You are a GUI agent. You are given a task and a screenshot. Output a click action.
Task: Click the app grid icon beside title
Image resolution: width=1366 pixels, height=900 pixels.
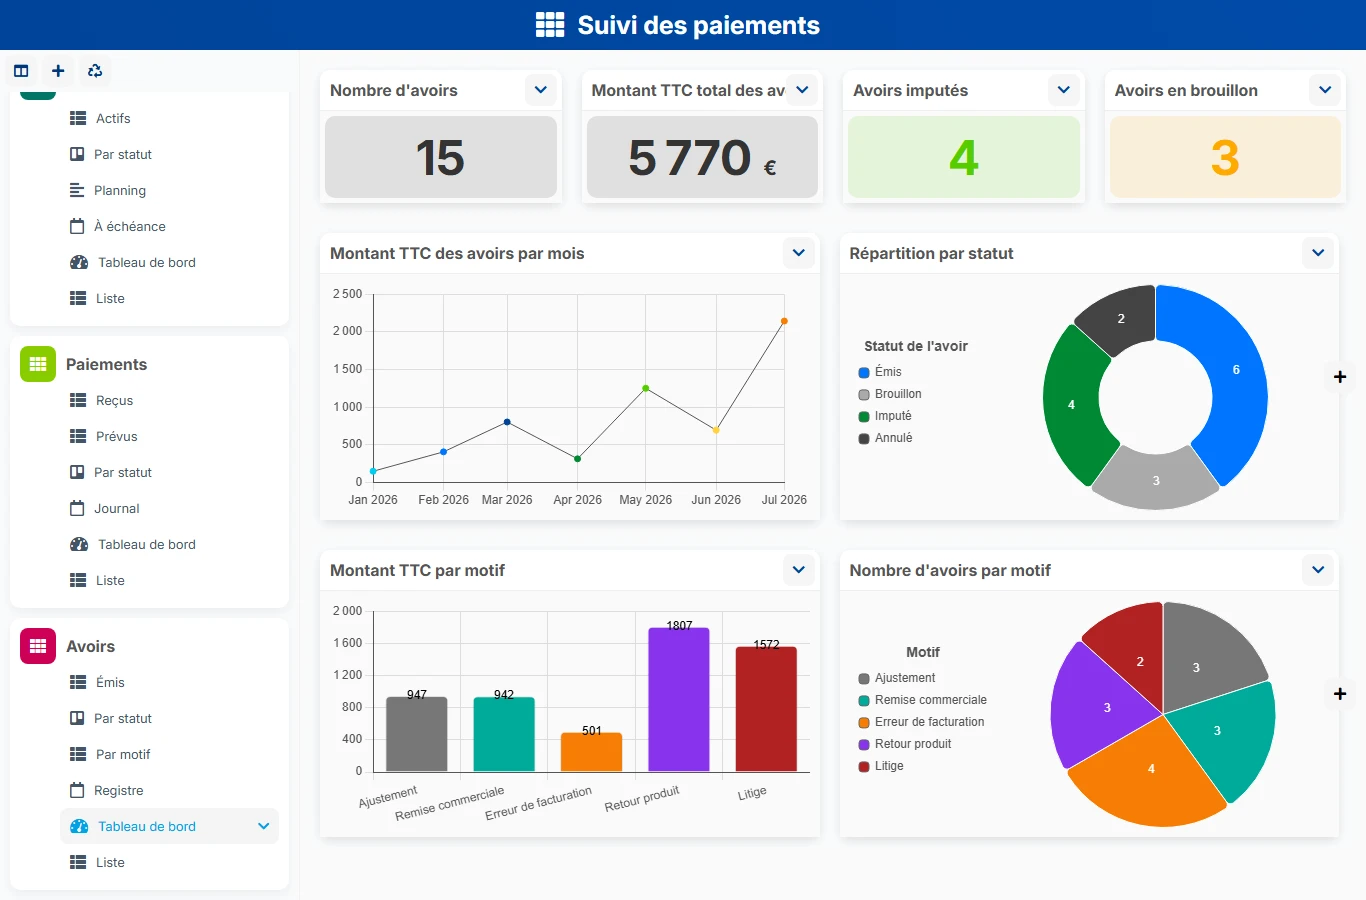click(x=550, y=25)
